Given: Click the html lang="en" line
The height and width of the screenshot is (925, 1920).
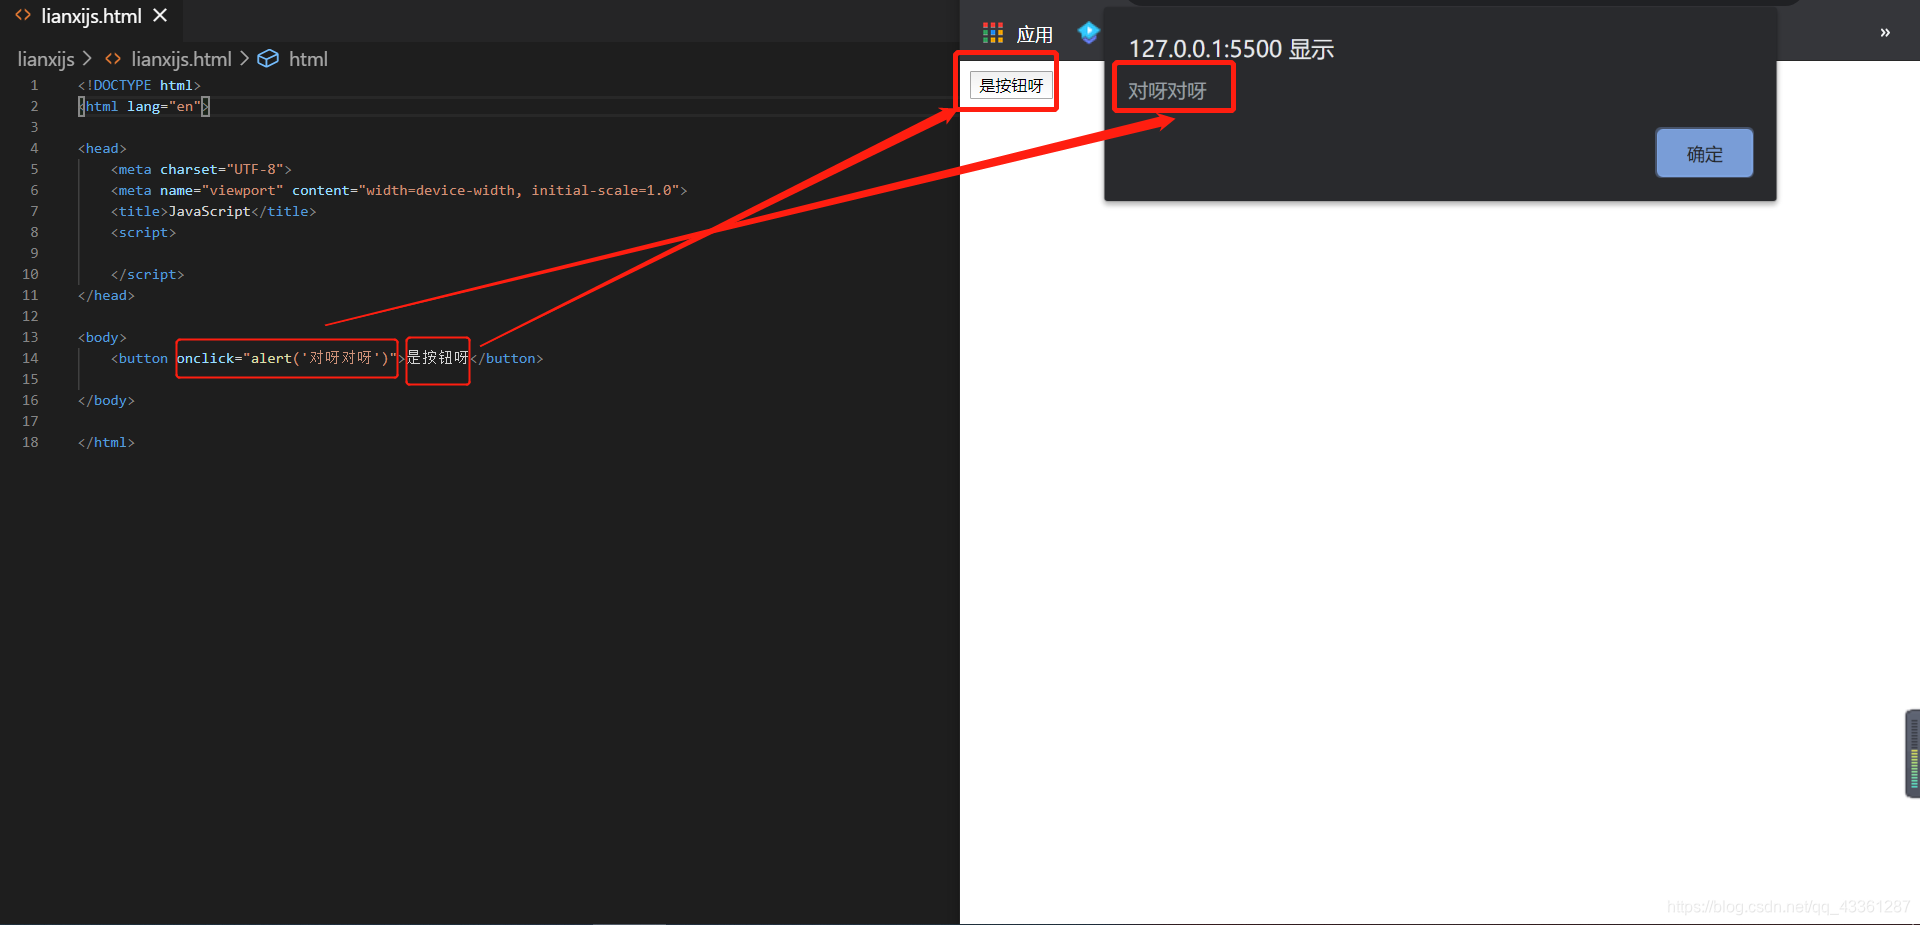Looking at the screenshot, I should click(x=144, y=106).
